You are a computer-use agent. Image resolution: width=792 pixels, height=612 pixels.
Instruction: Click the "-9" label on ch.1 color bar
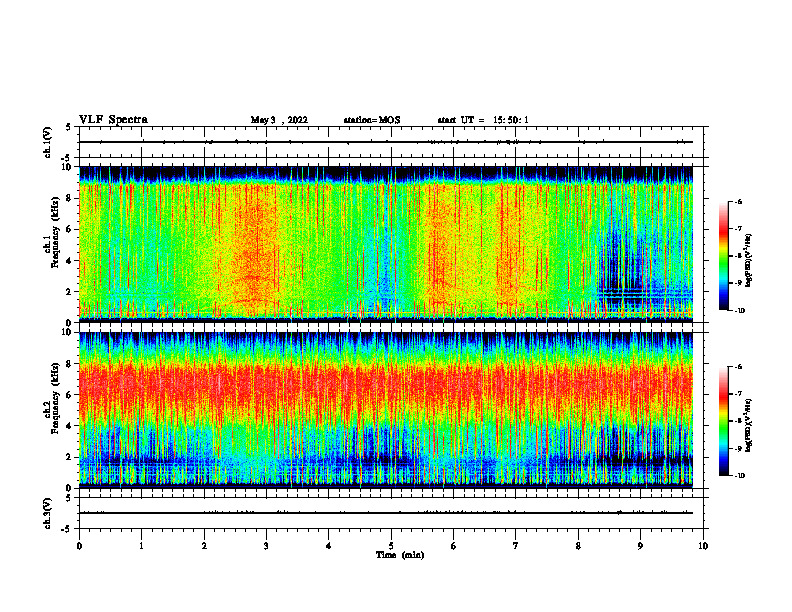738,283
